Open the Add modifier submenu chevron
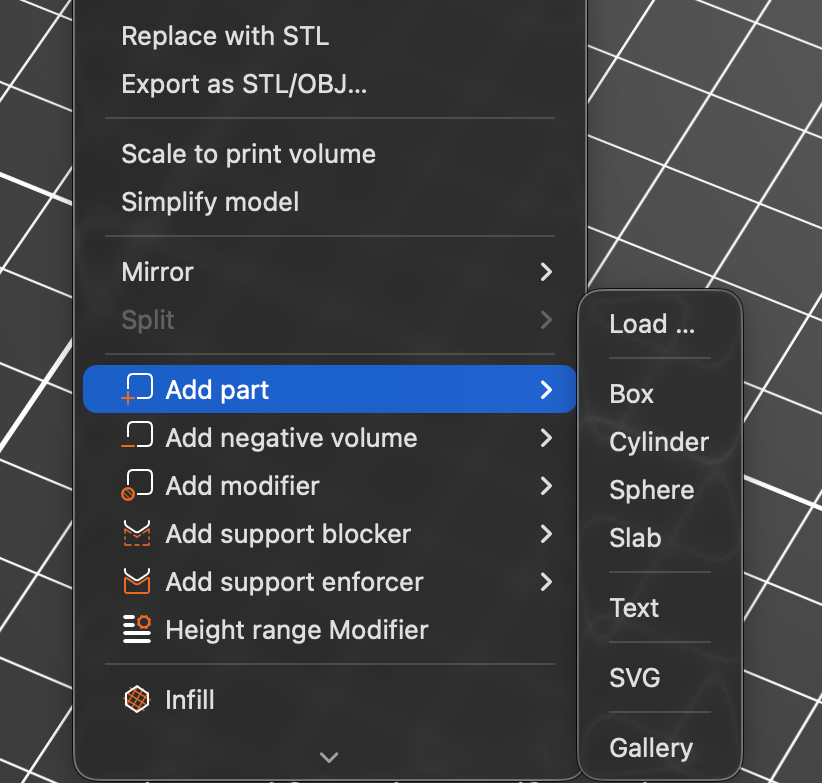 tap(546, 486)
